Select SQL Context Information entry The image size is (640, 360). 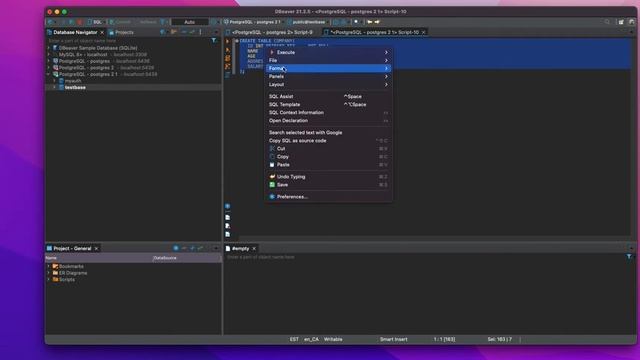[x=329, y=112]
